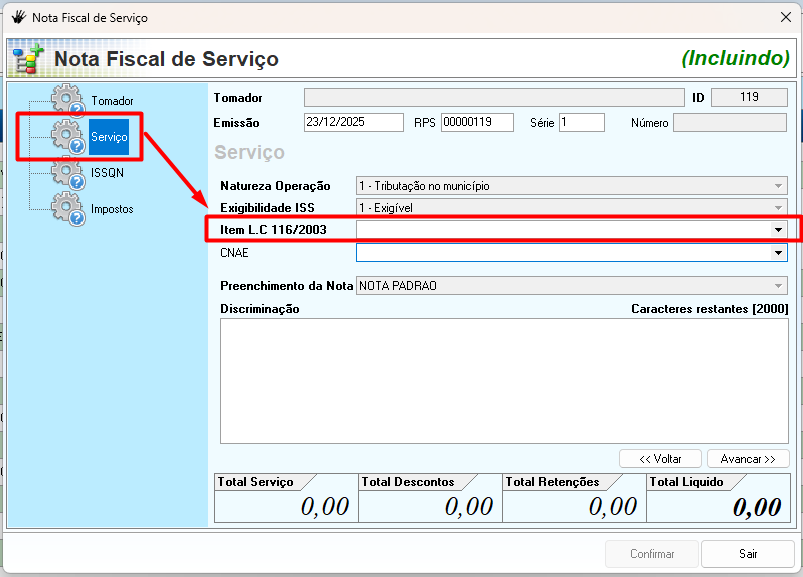Click the ISSQN gear icon in sidebar

click(x=68, y=172)
